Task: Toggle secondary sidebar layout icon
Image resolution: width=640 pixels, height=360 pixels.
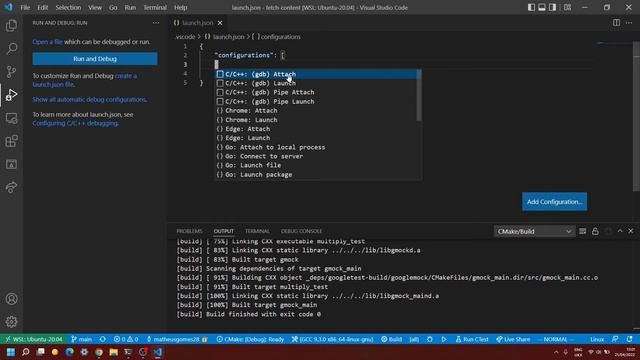Action: point(552,7)
